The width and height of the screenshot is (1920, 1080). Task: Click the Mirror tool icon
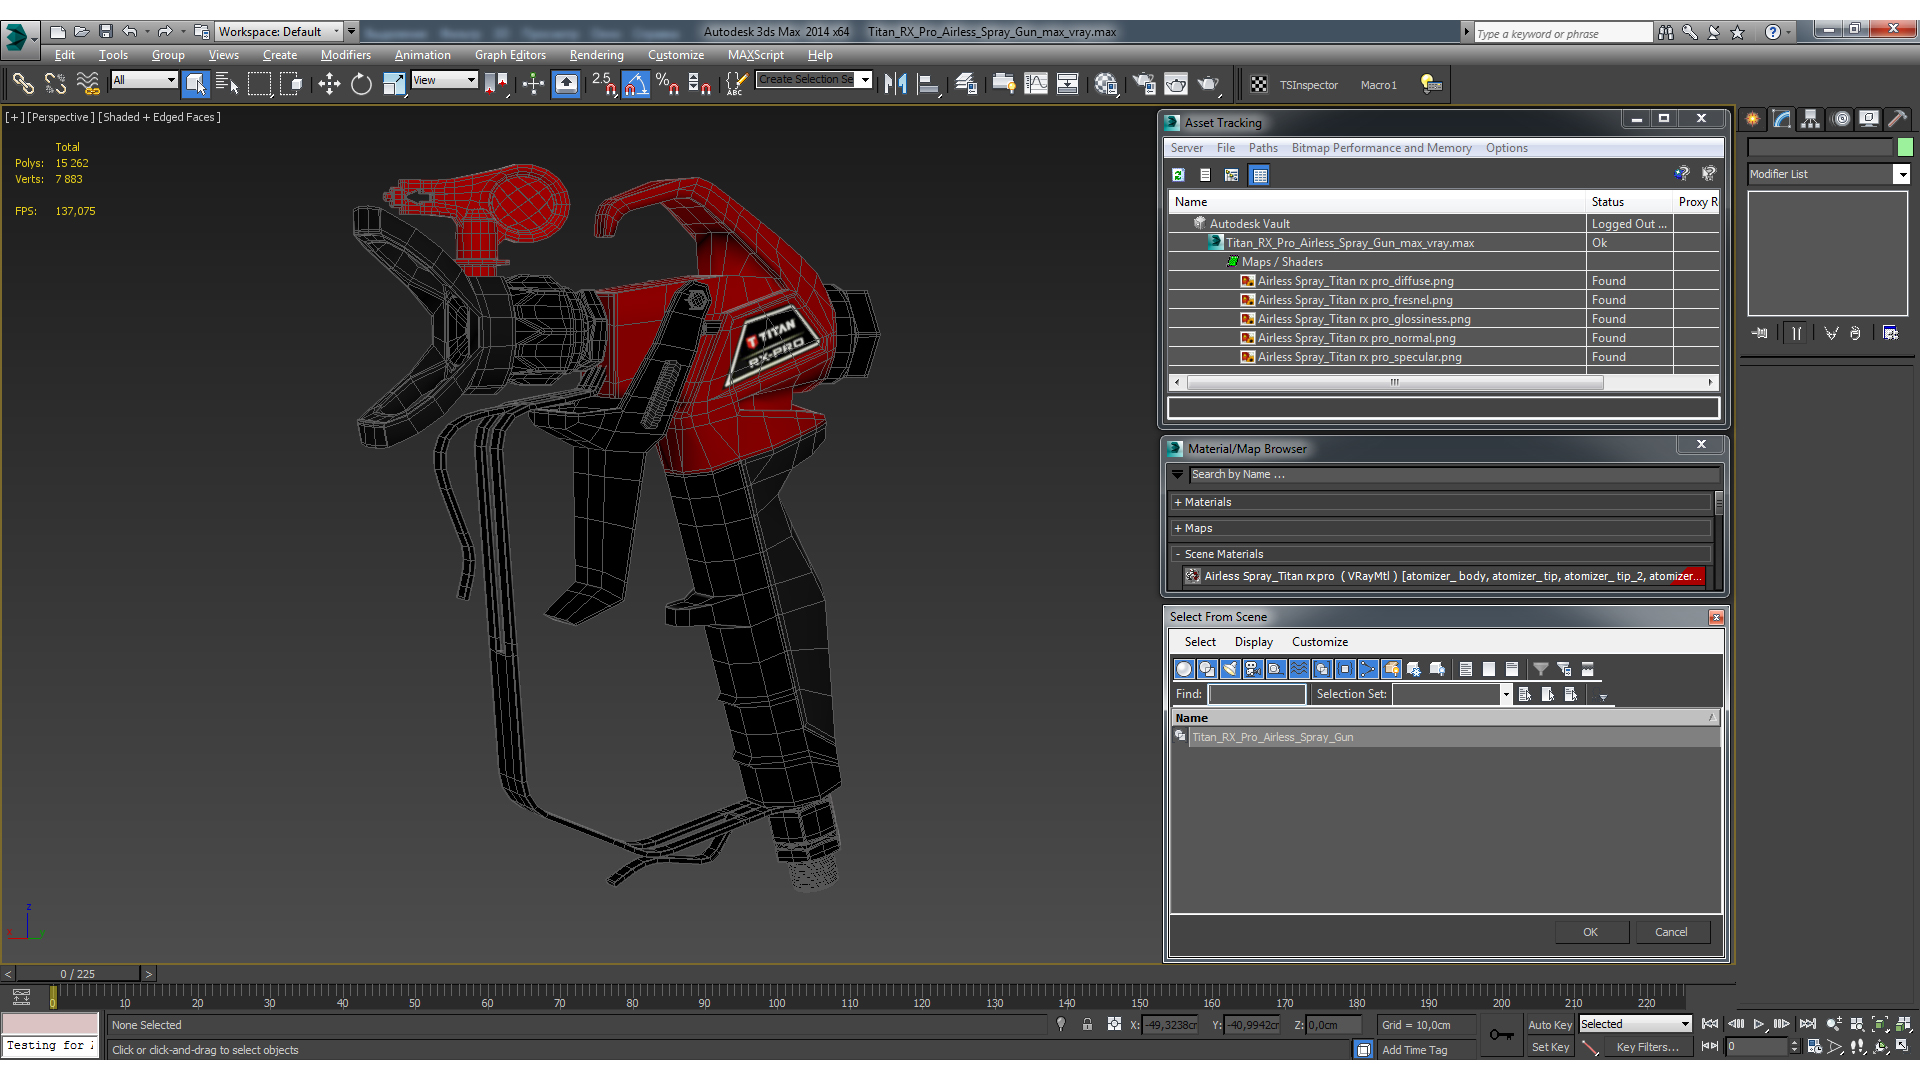[895, 85]
